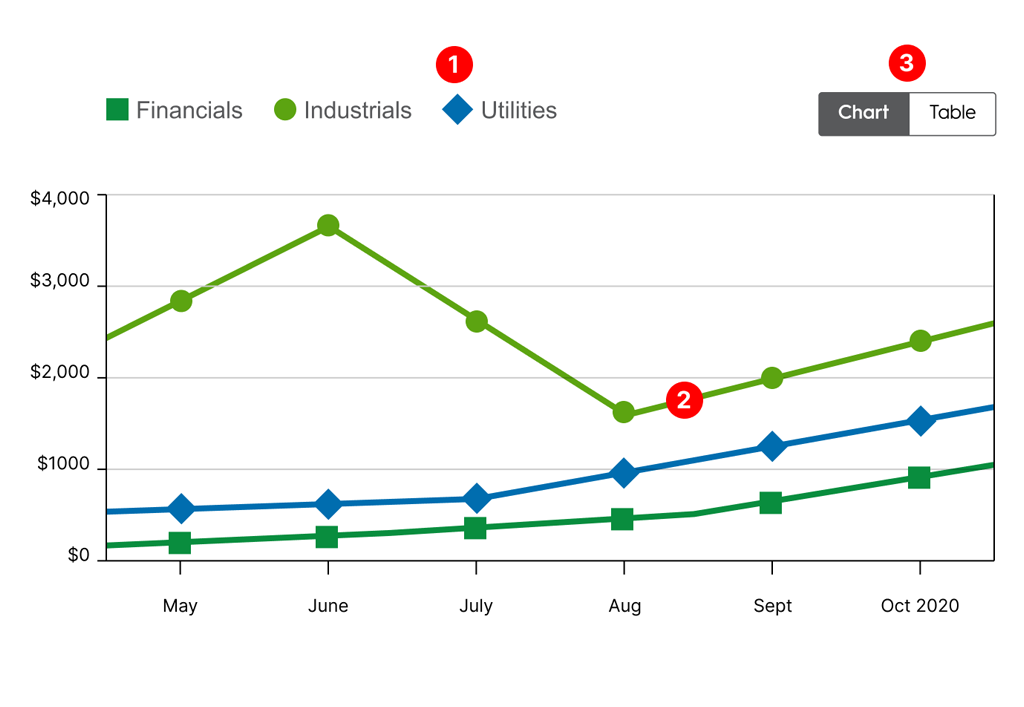Click the Utilities diamond marker for May
Viewport: 1024px width, 707px height.
[x=180, y=508]
